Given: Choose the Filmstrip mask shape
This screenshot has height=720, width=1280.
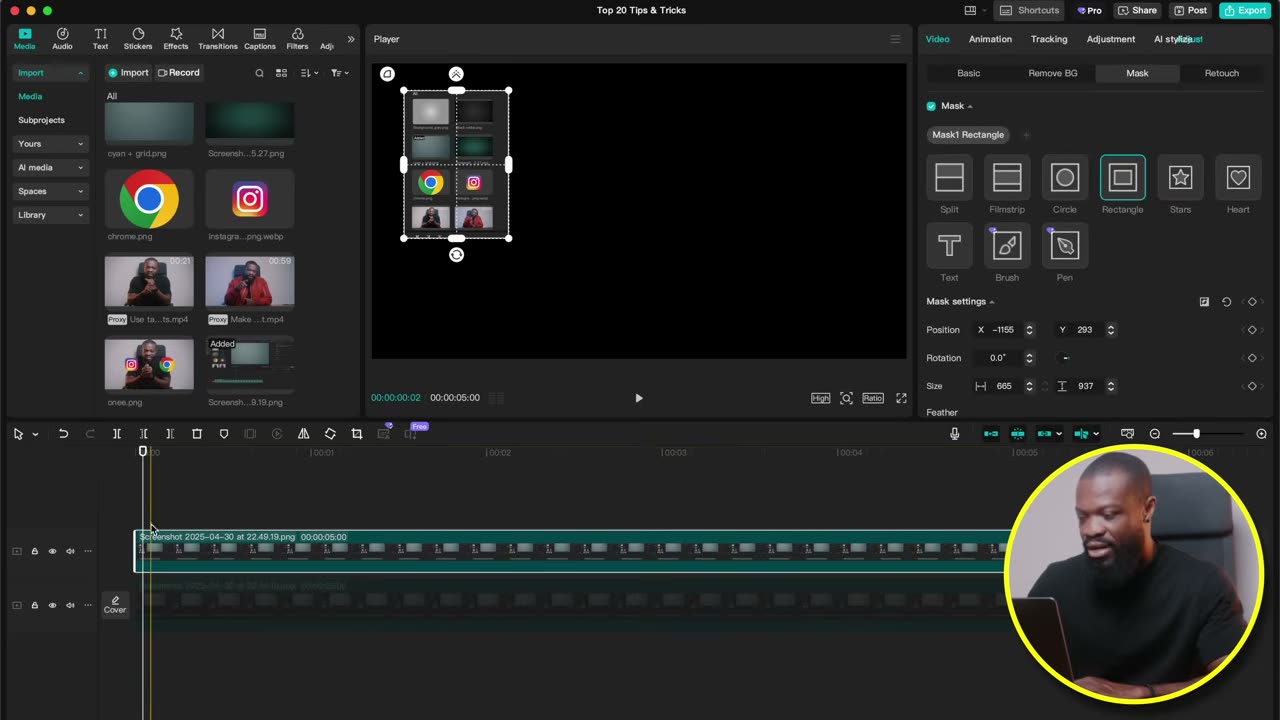Looking at the screenshot, I should pyautogui.click(x=1007, y=178).
